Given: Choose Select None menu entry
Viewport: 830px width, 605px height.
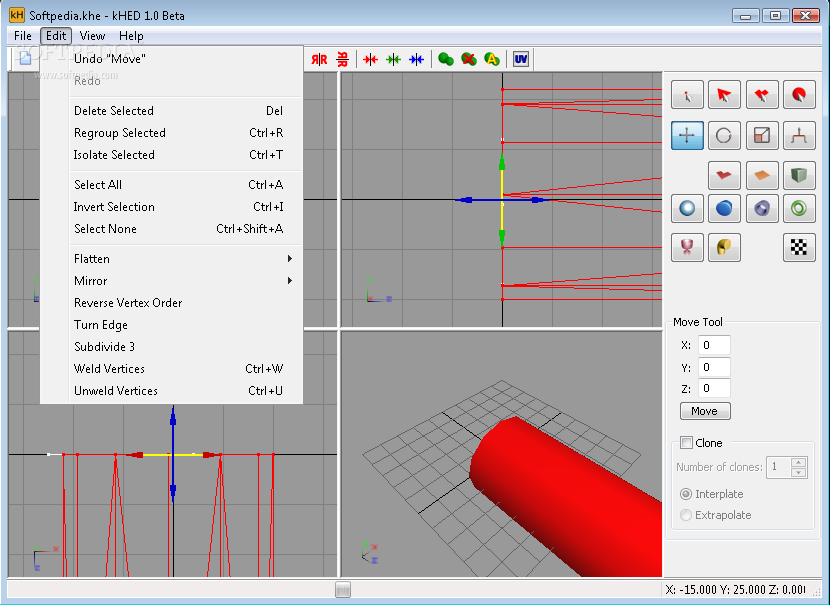Looking at the screenshot, I should pyautogui.click(x=183, y=229).
